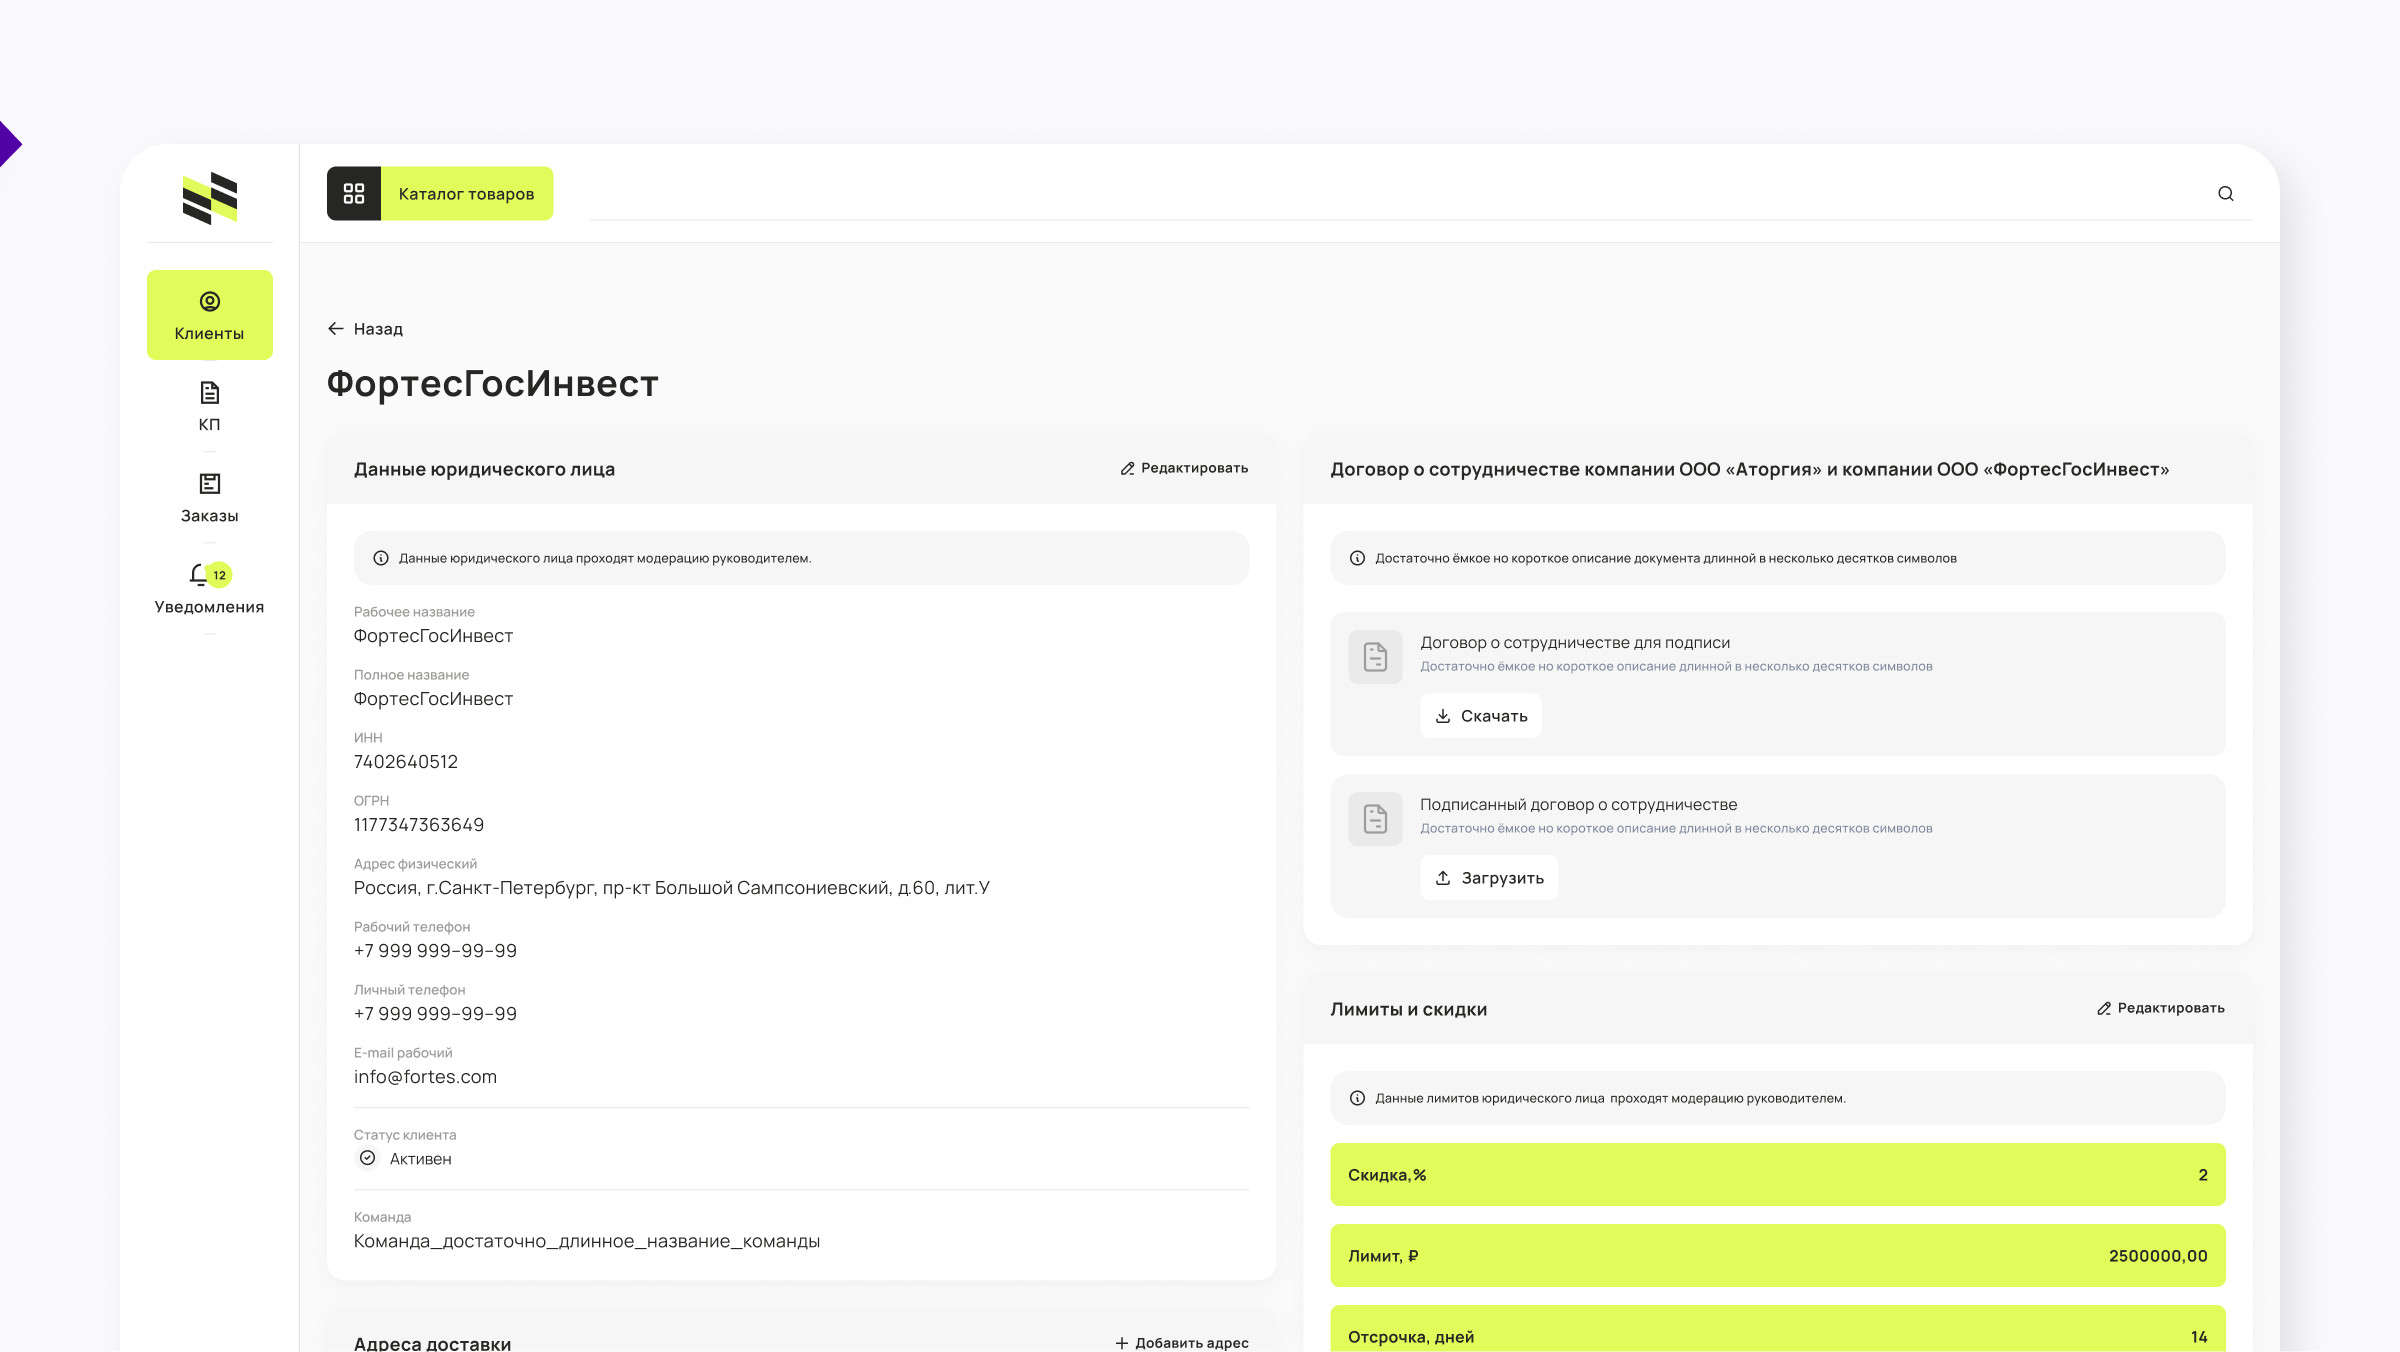Open the catalog grid icon button
2400x1352 pixels.
pos(354,194)
